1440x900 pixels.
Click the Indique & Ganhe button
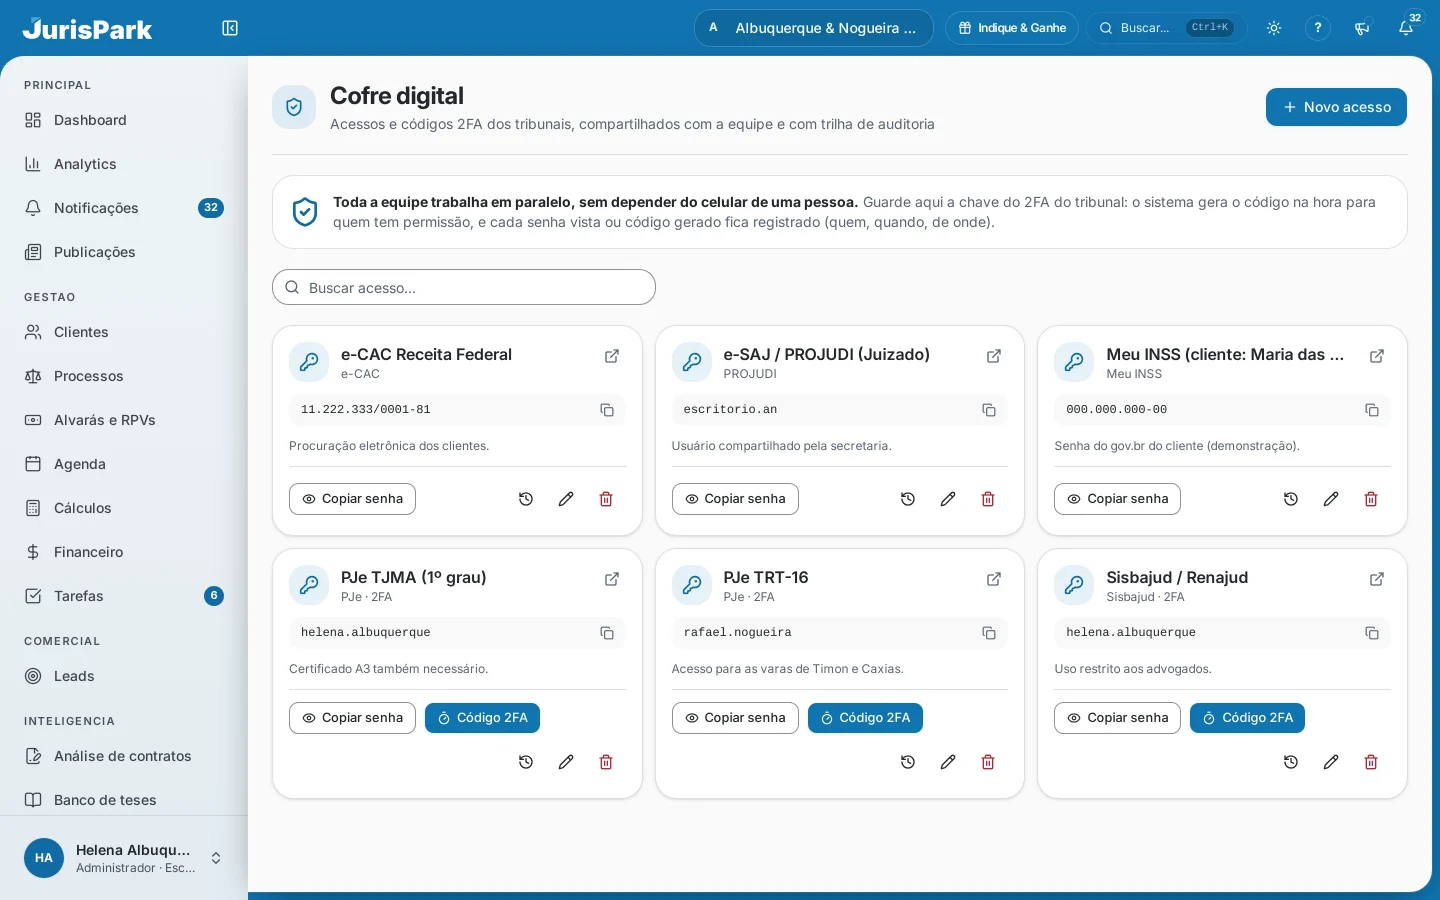(1012, 28)
